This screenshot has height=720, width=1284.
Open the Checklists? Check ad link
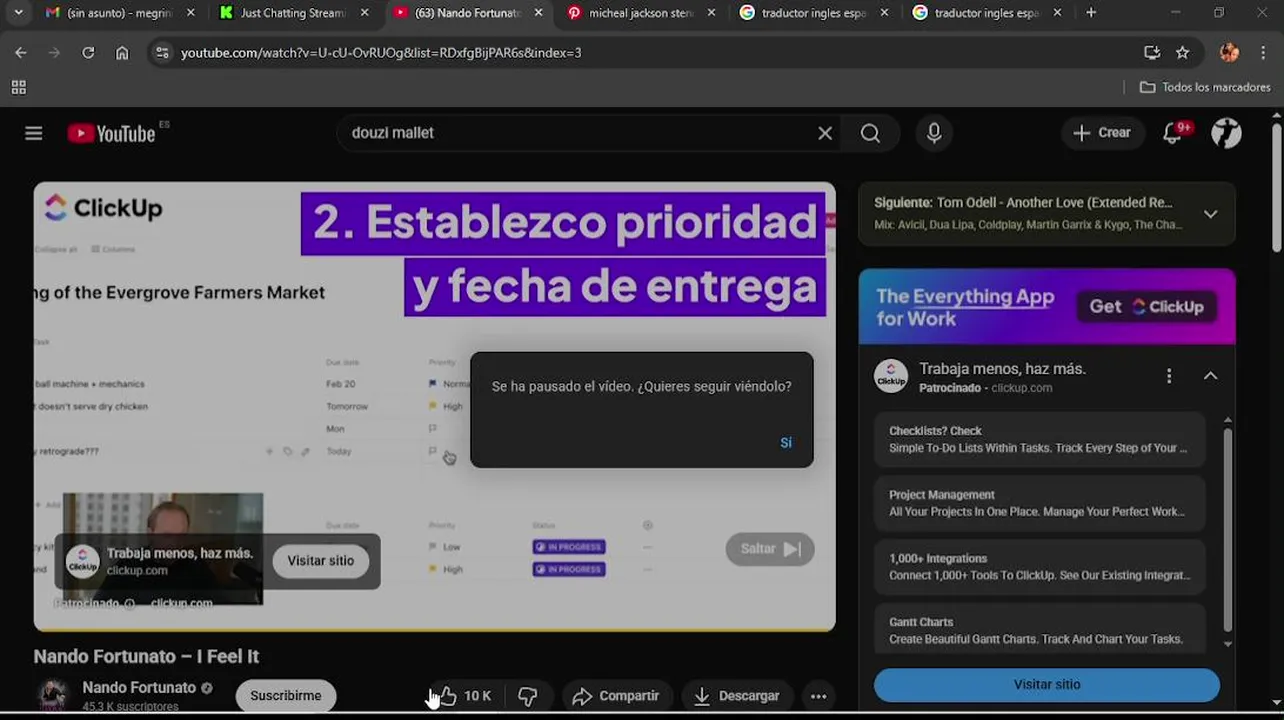click(1040, 439)
